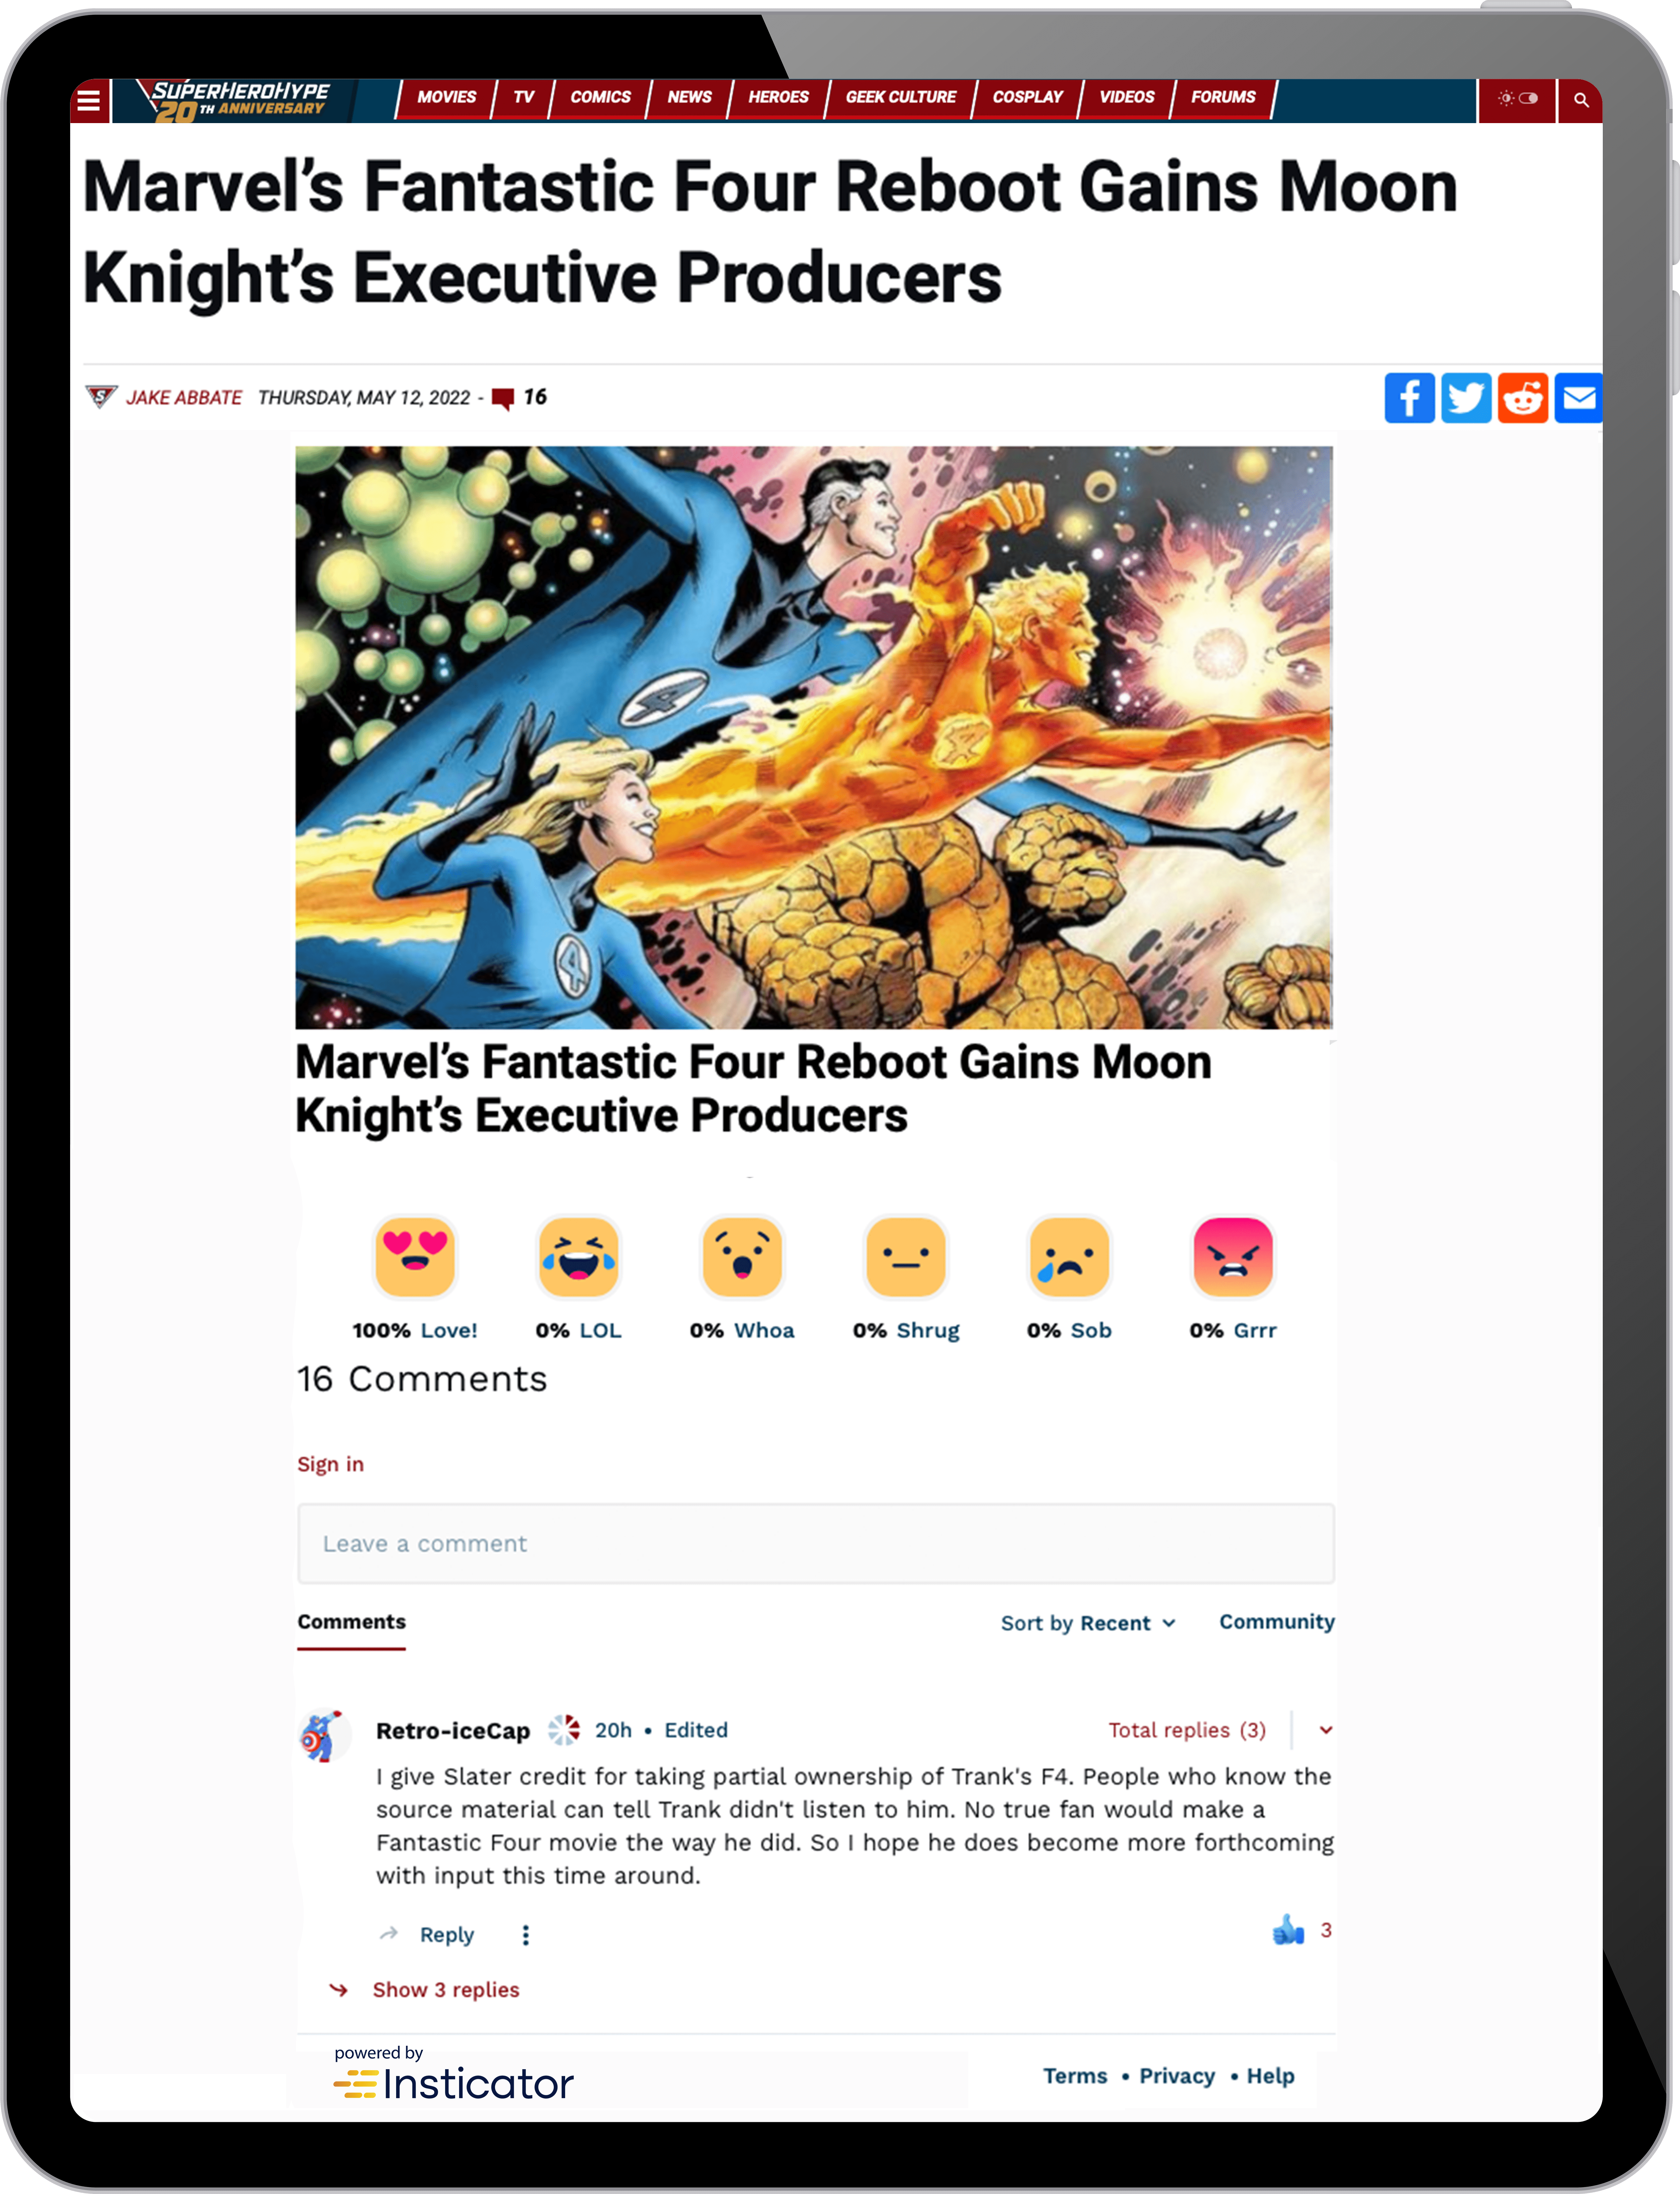This screenshot has height=2194, width=1680.
Task: Click the Sign in link
Action: click(x=330, y=1464)
